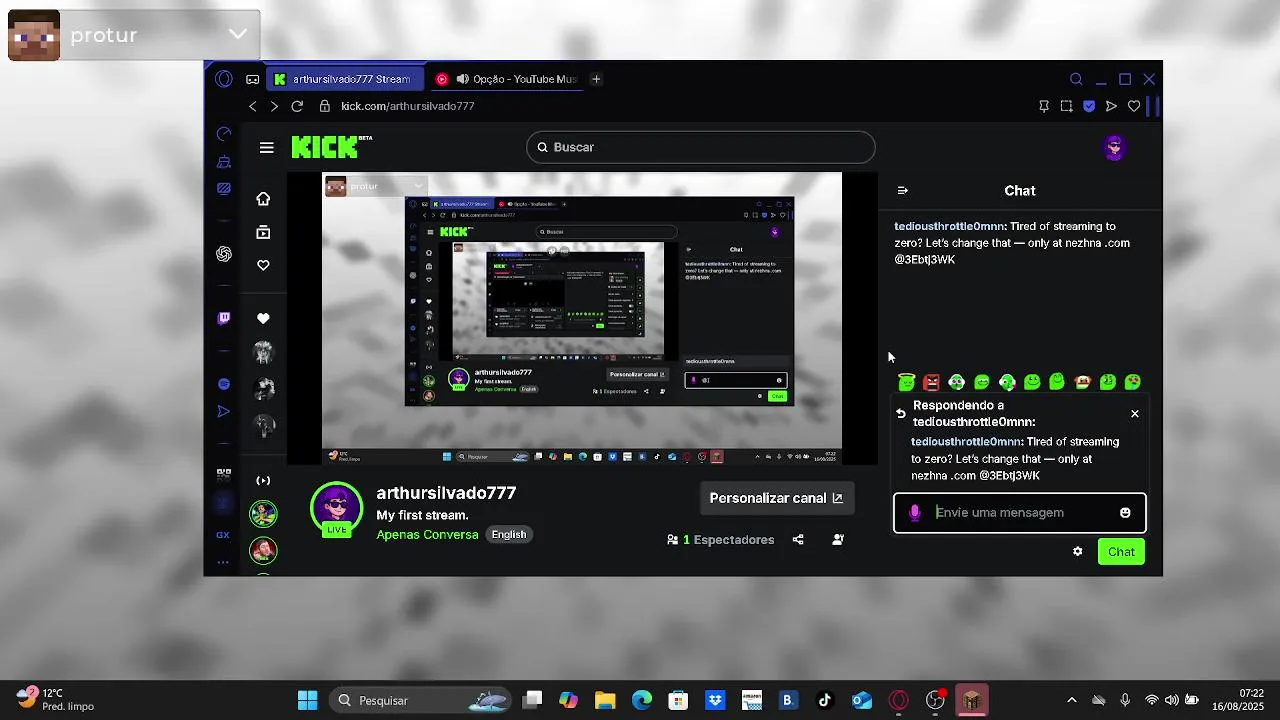Click the purple microphone identity icon in chat
The image size is (1280, 720).
coord(914,513)
